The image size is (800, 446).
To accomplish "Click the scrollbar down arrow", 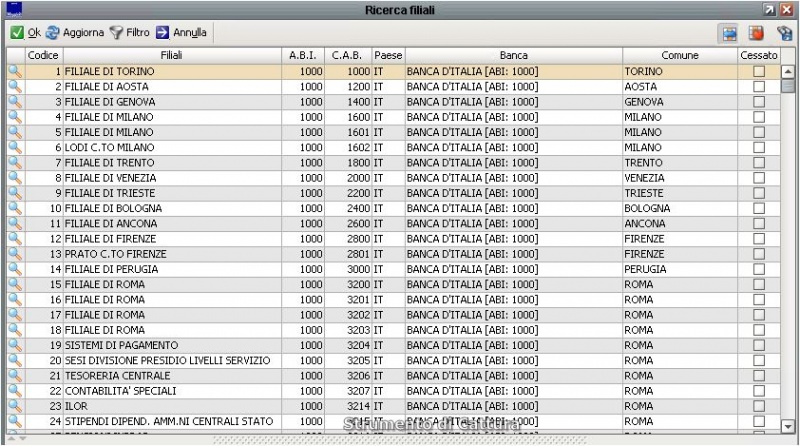I will (x=788, y=426).
